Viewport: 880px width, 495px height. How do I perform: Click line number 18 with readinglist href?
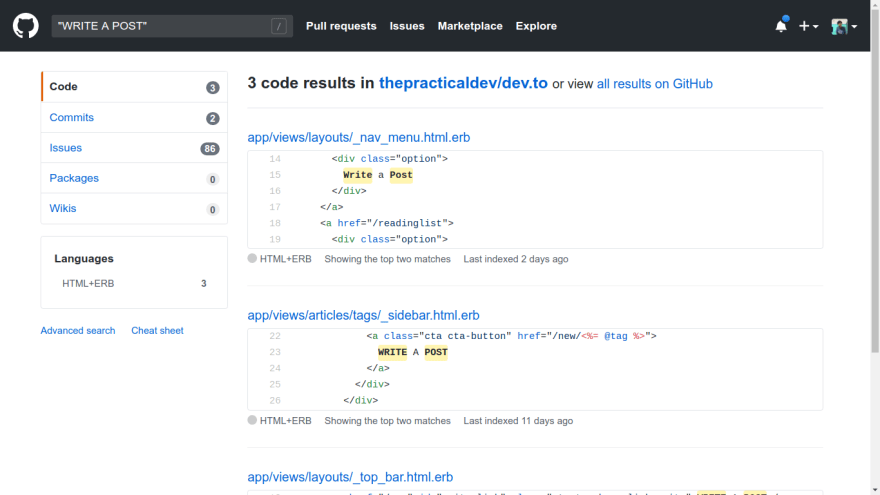pos(274,223)
